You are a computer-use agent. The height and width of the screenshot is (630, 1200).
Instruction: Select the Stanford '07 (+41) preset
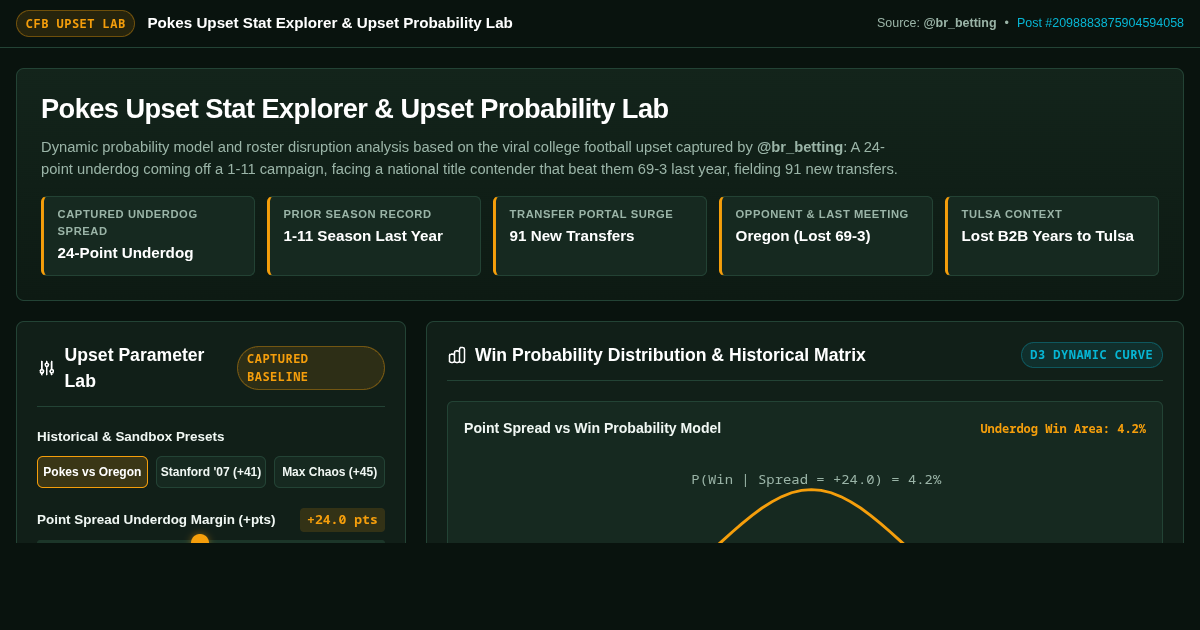click(211, 472)
